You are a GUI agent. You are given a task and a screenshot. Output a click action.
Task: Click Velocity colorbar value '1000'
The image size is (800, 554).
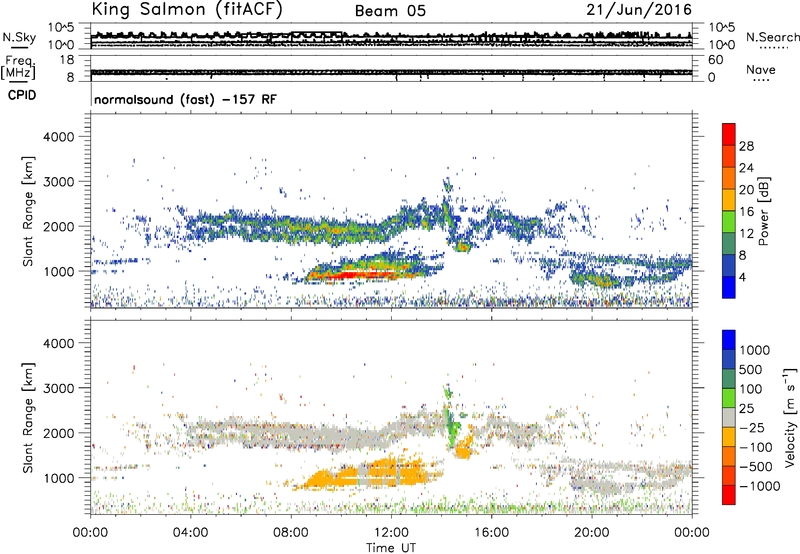pos(754,350)
